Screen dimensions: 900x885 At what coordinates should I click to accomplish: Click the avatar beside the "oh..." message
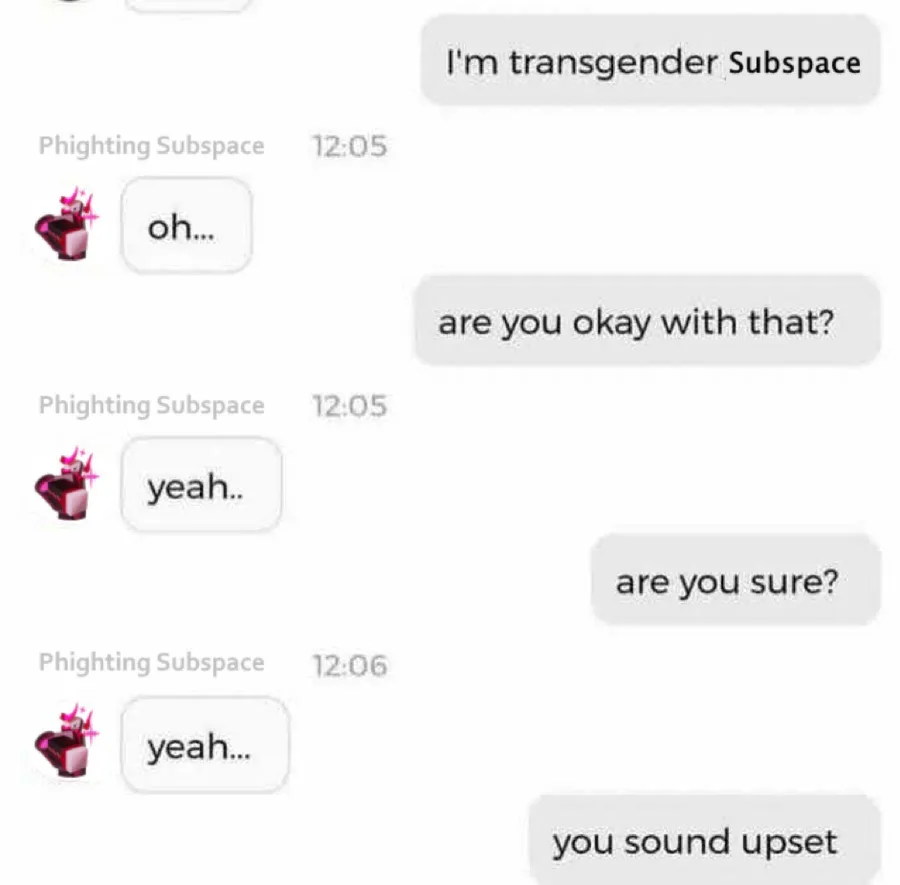tap(67, 224)
